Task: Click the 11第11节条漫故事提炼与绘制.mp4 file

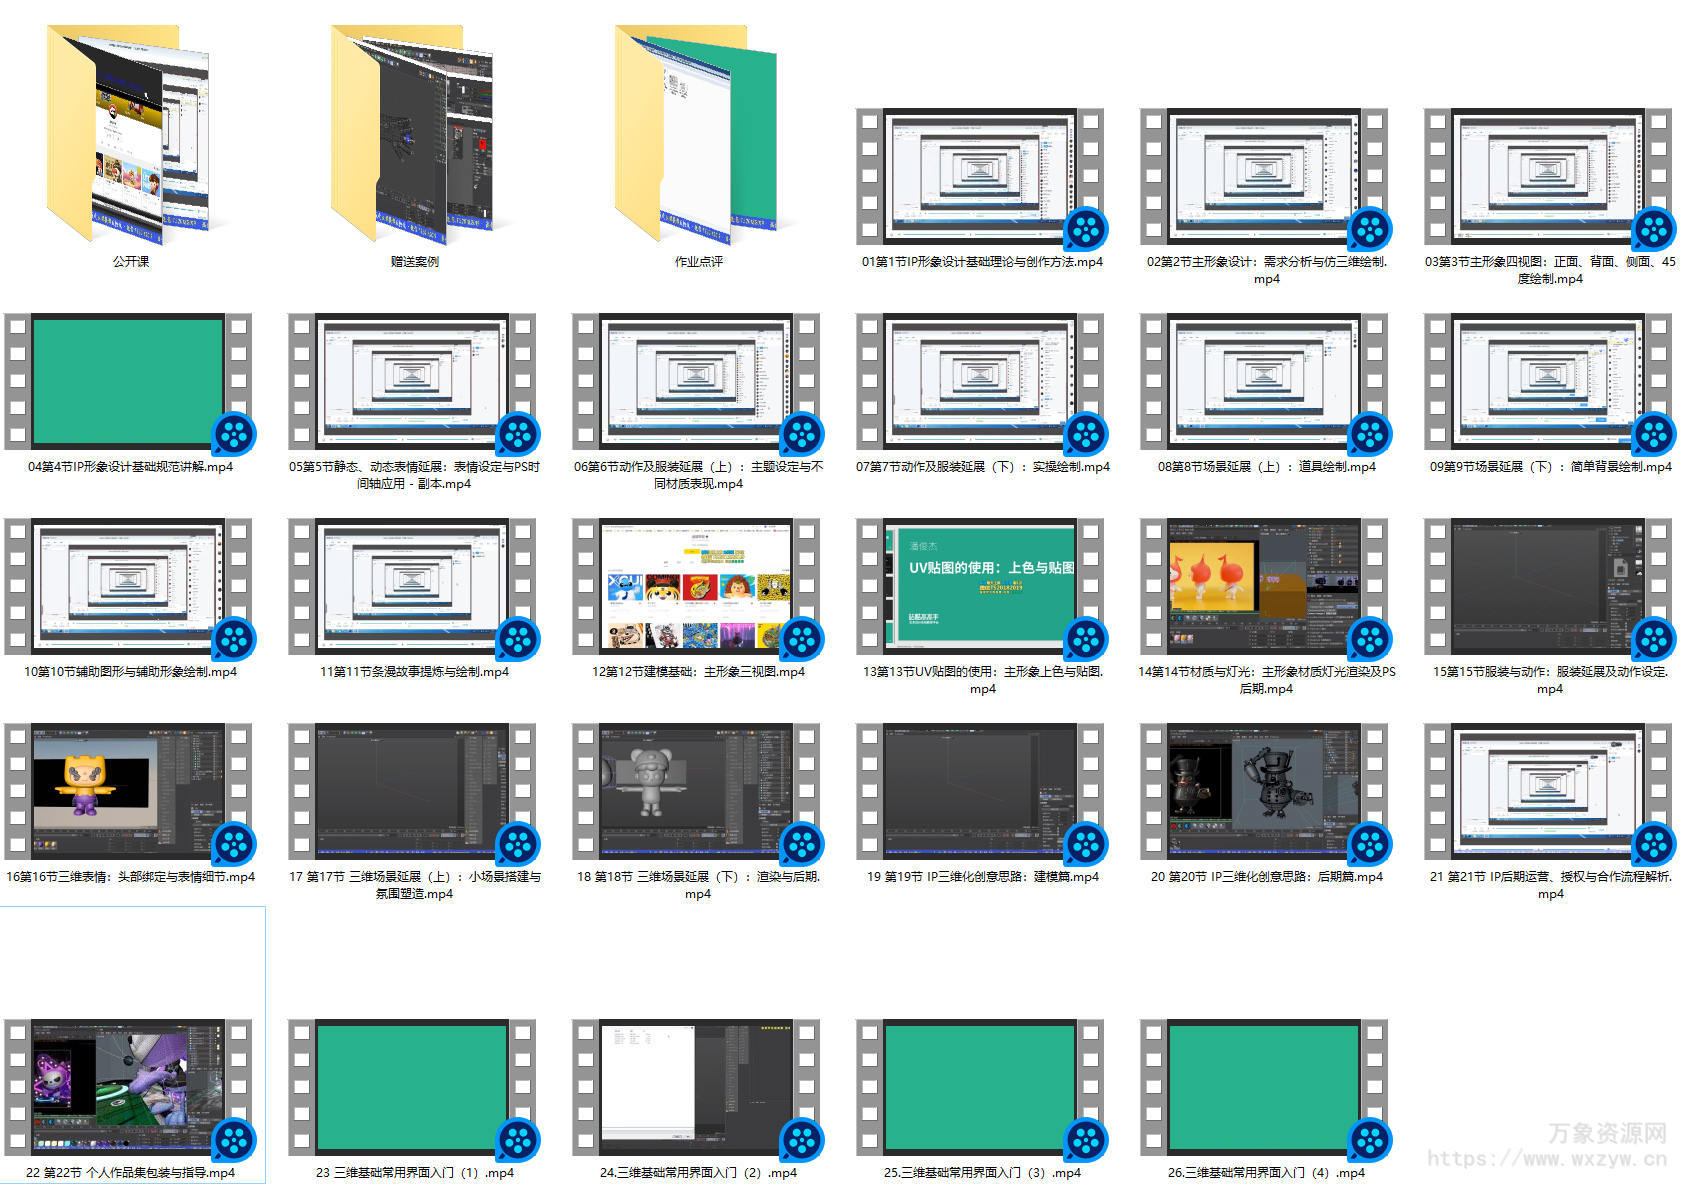Action: click(412, 587)
